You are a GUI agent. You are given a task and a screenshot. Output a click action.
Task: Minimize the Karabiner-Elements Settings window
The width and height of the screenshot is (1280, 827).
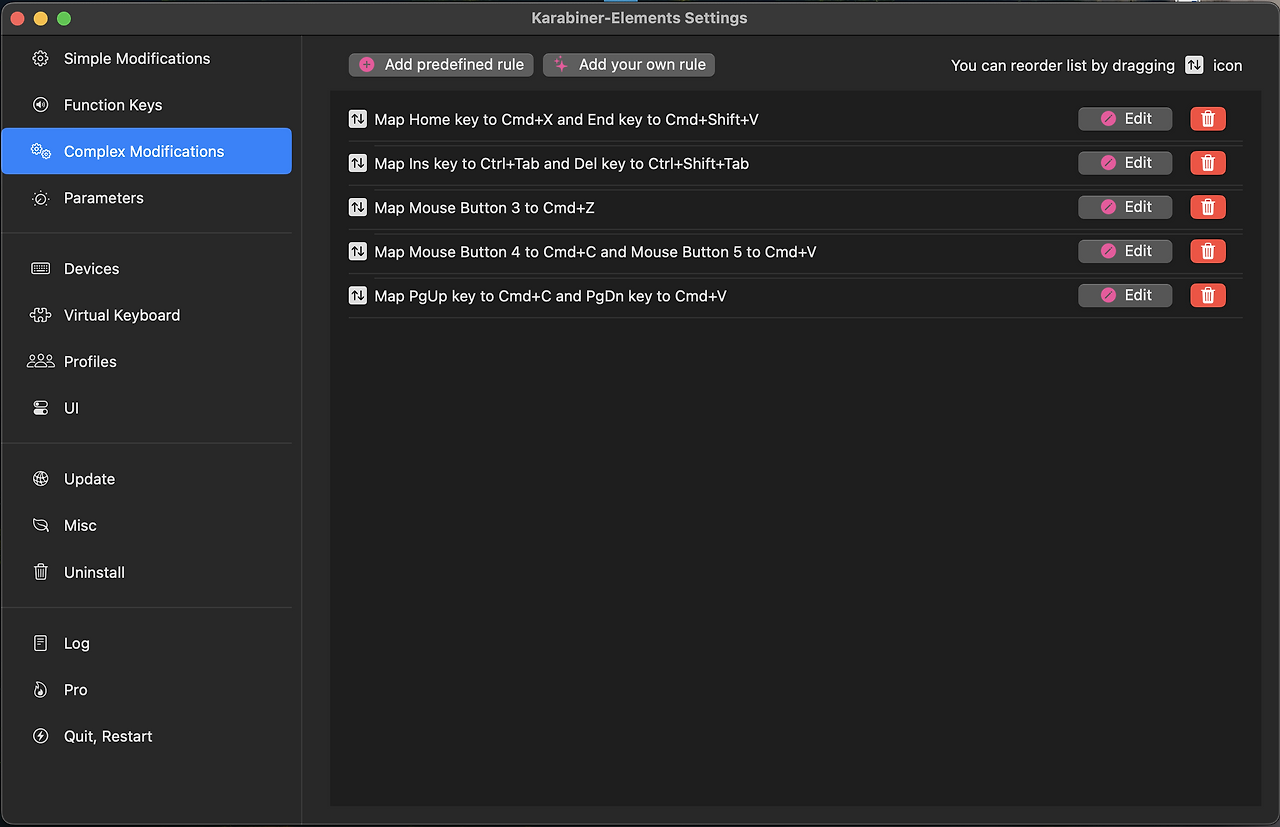point(40,19)
